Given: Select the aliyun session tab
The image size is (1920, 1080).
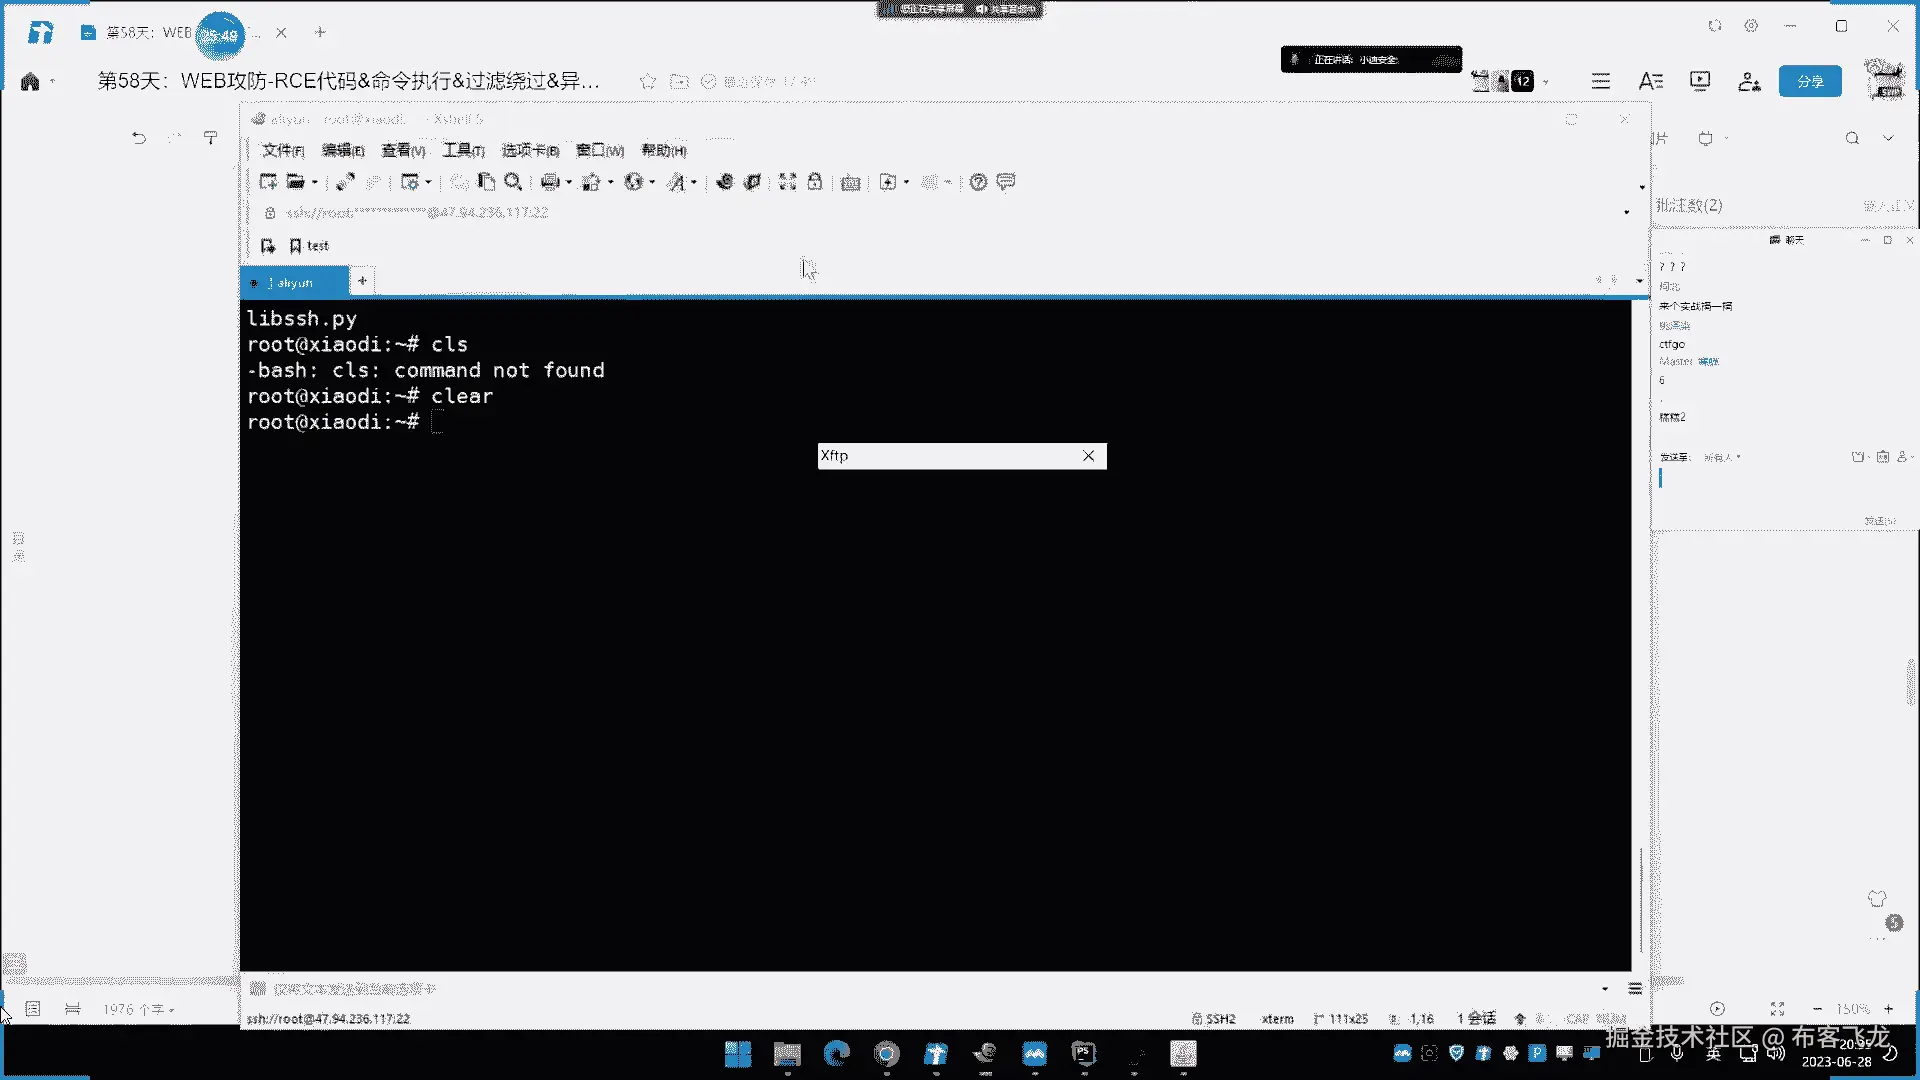Looking at the screenshot, I should 294,283.
